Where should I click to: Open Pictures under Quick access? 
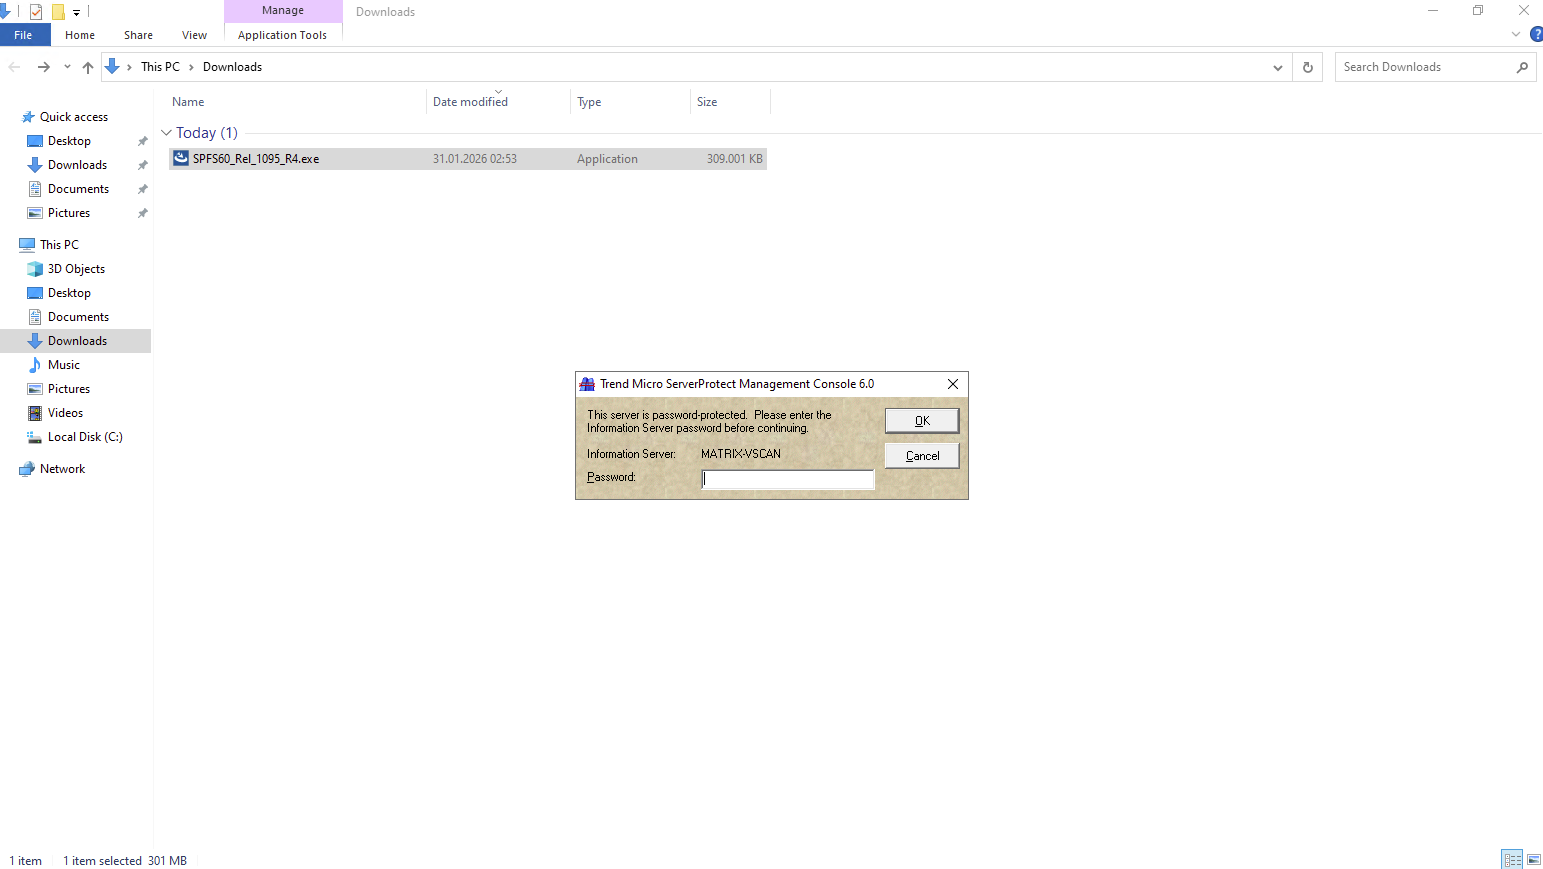(x=69, y=213)
